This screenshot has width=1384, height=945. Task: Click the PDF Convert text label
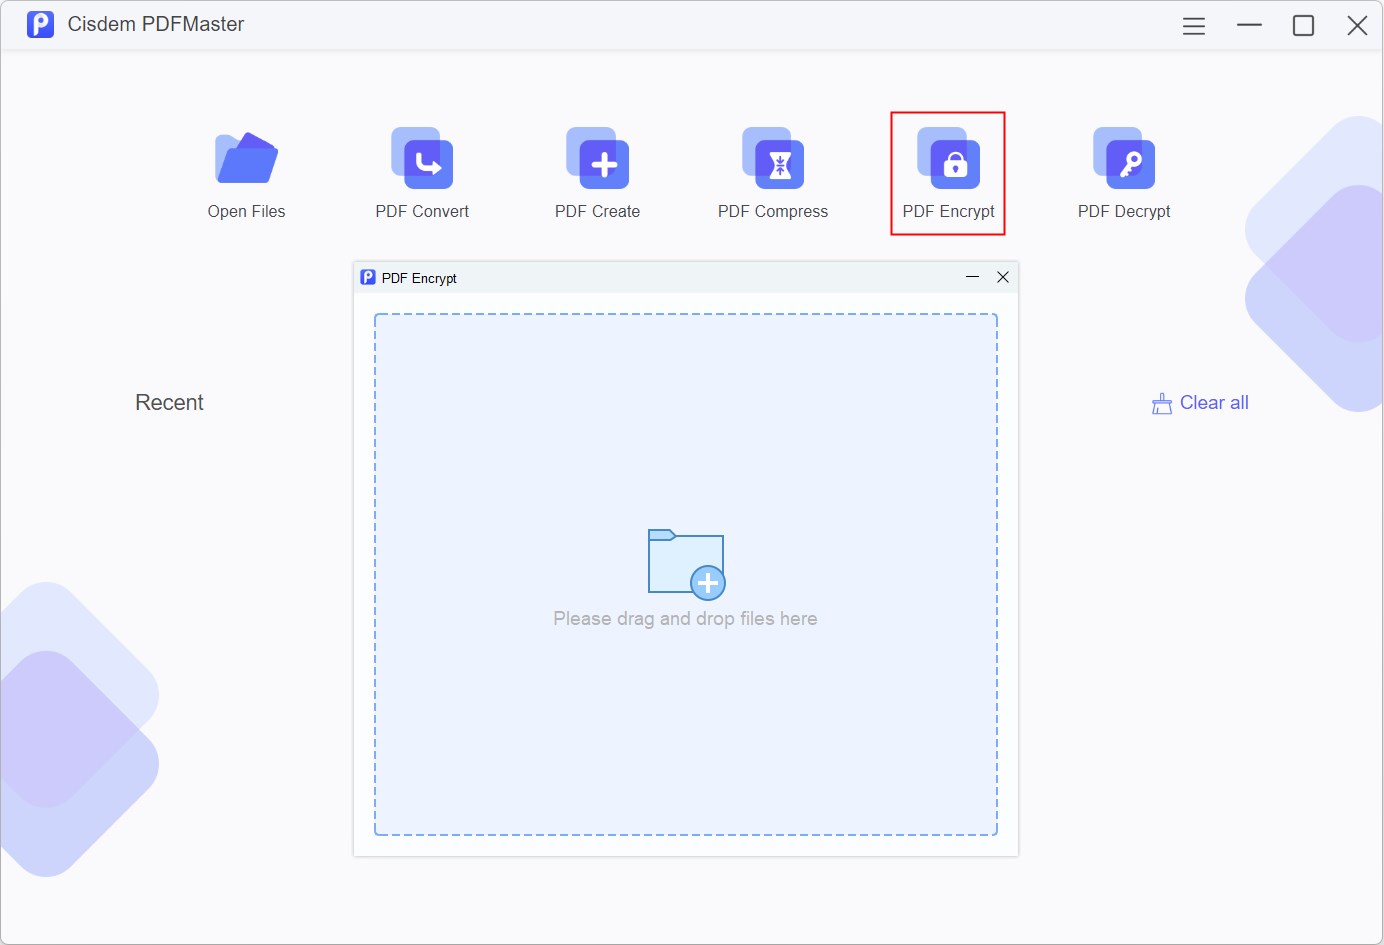tap(422, 211)
